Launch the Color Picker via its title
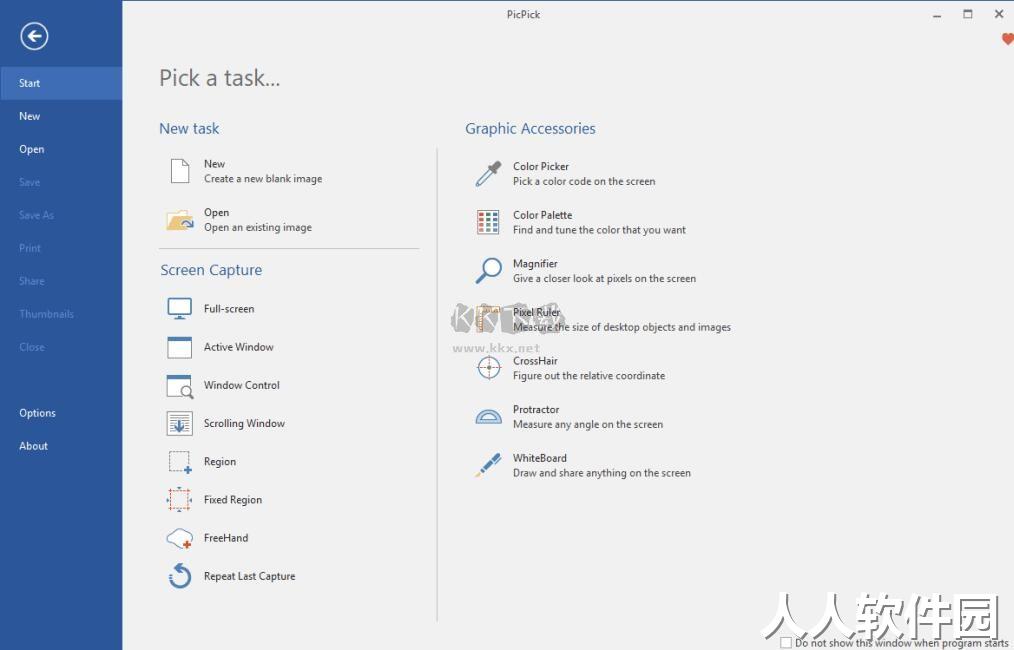 click(541, 167)
